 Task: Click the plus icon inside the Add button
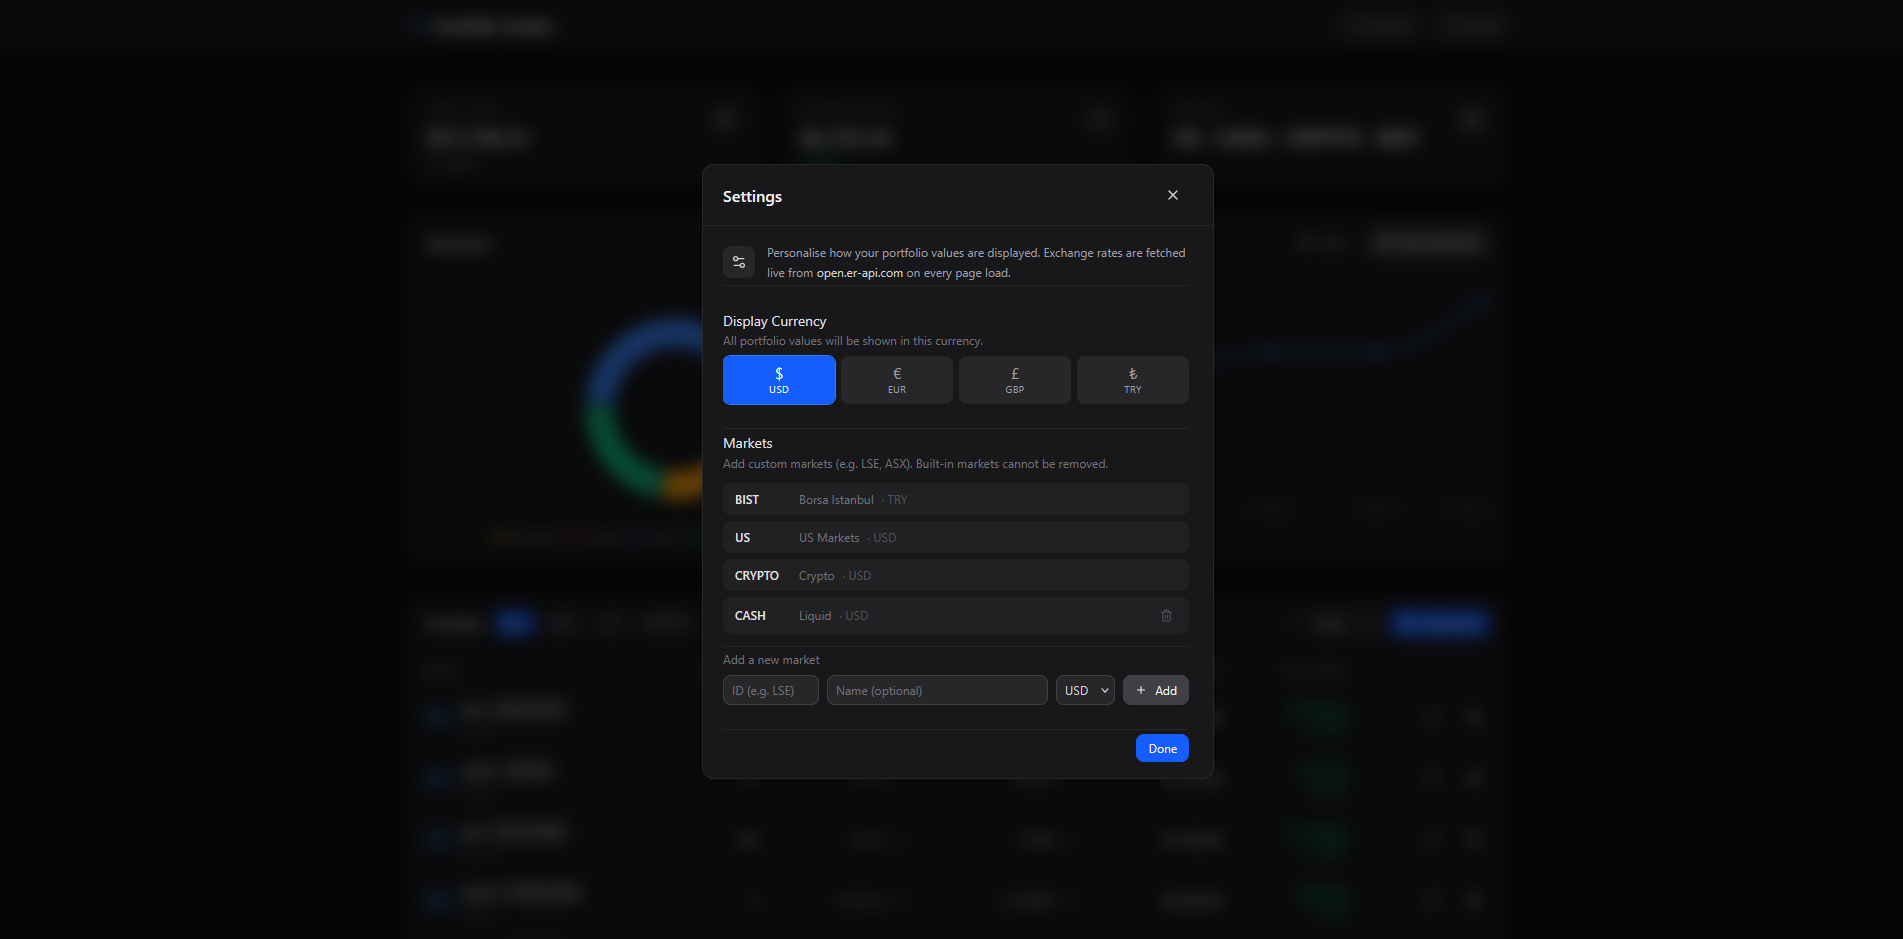point(1140,690)
